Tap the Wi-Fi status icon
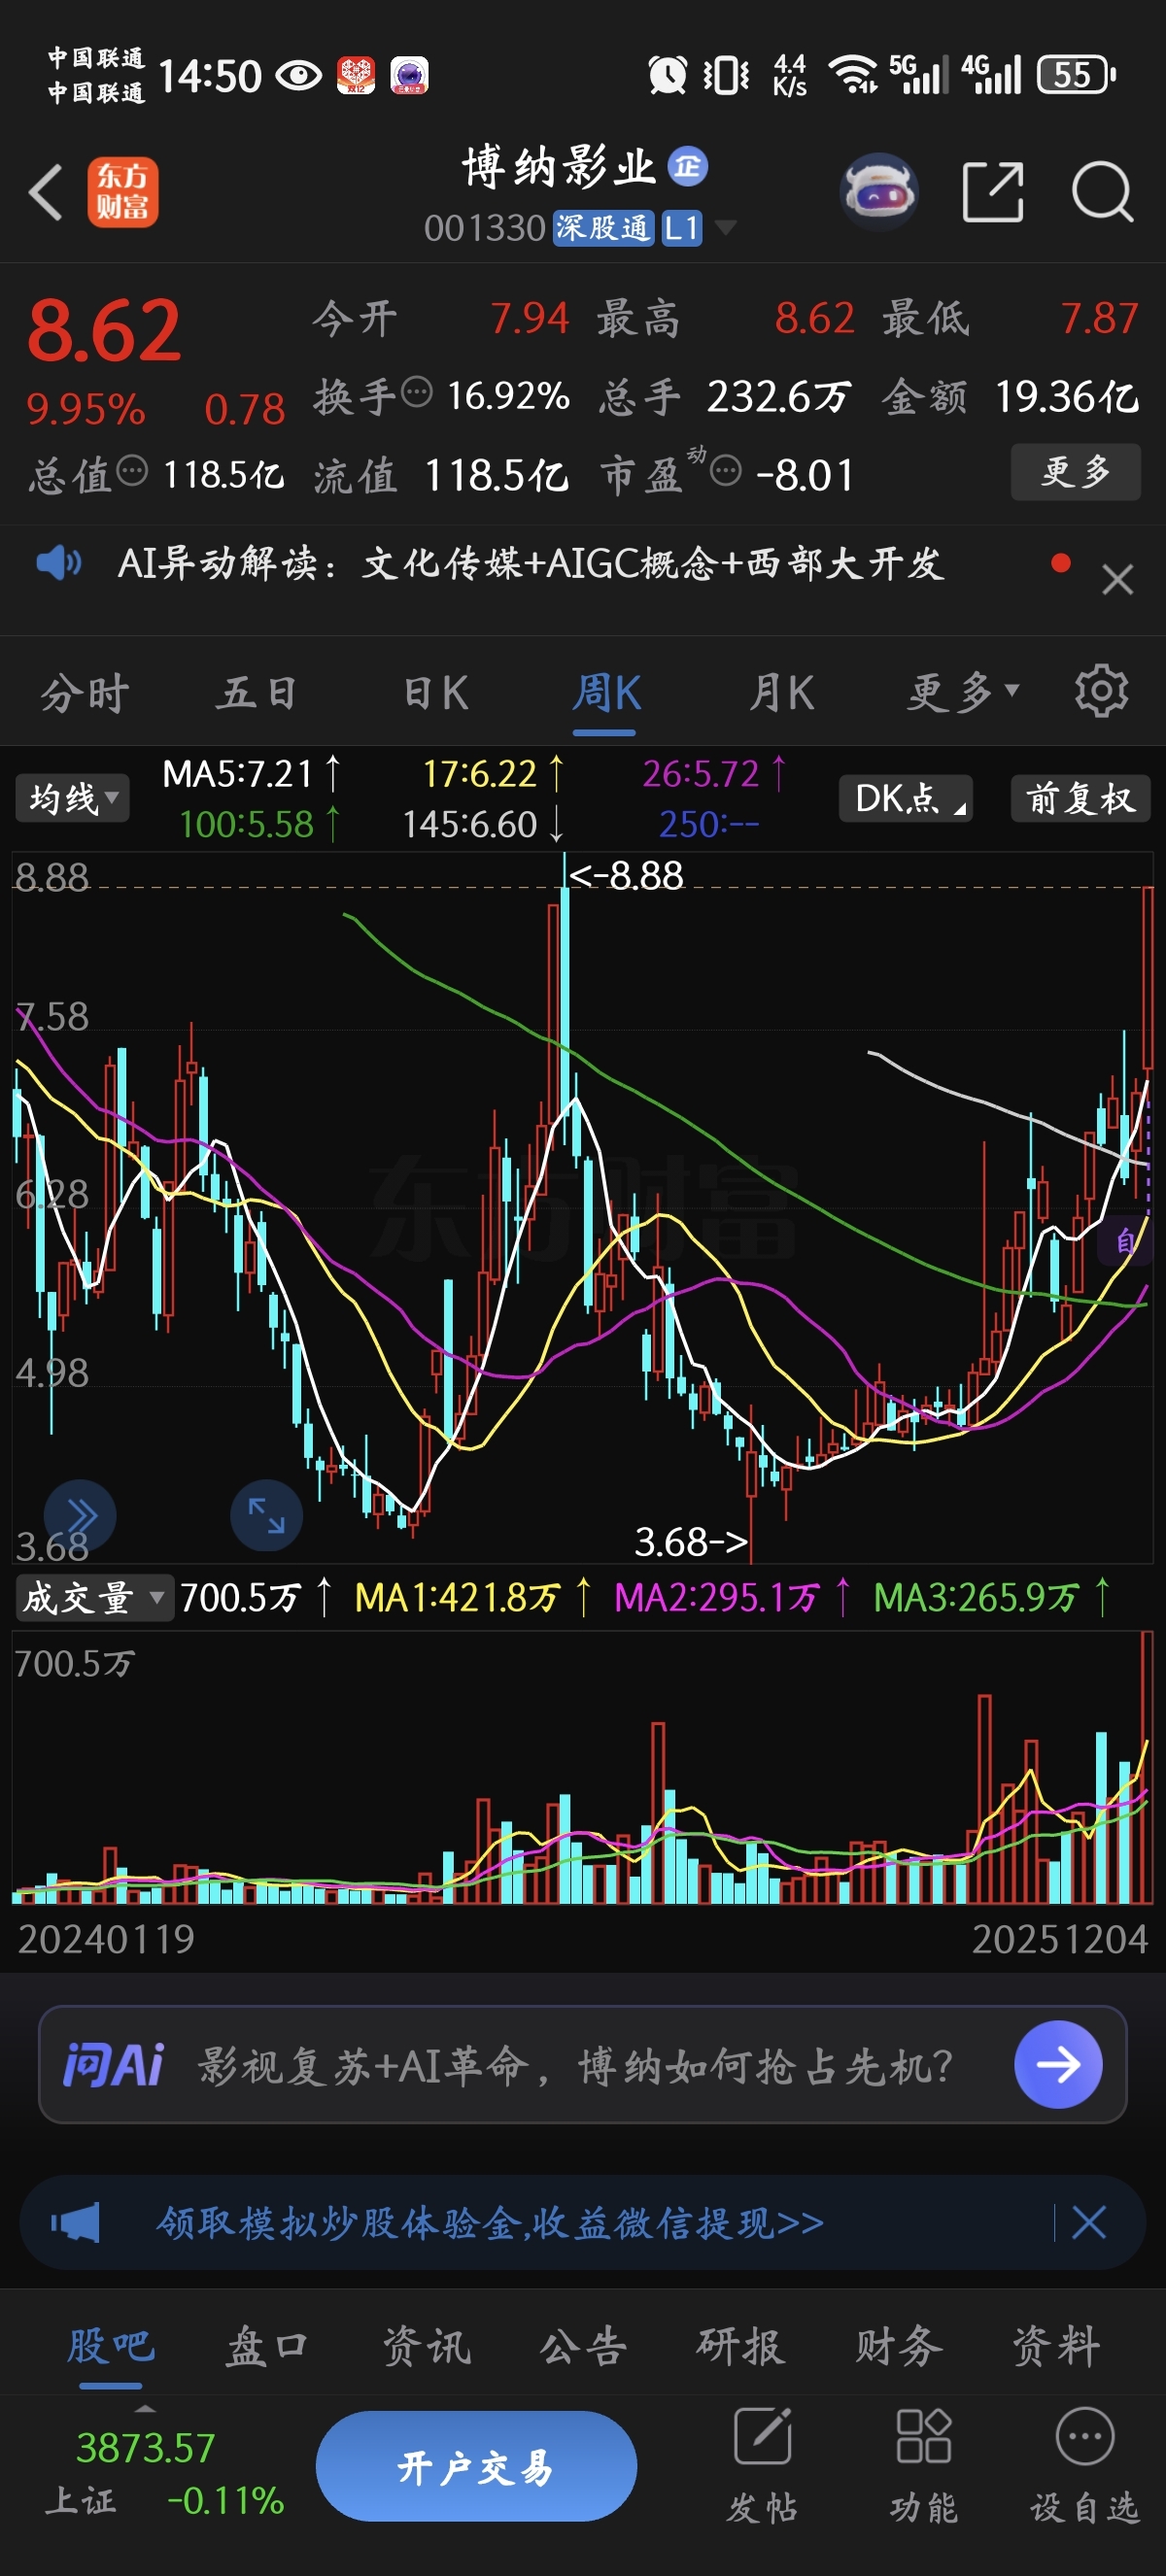The image size is (1166, 2576). pos(853,75)
